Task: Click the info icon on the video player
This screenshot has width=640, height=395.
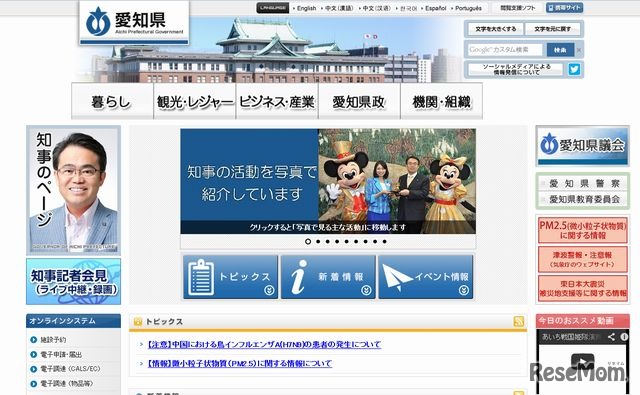Action: (624, 337)
